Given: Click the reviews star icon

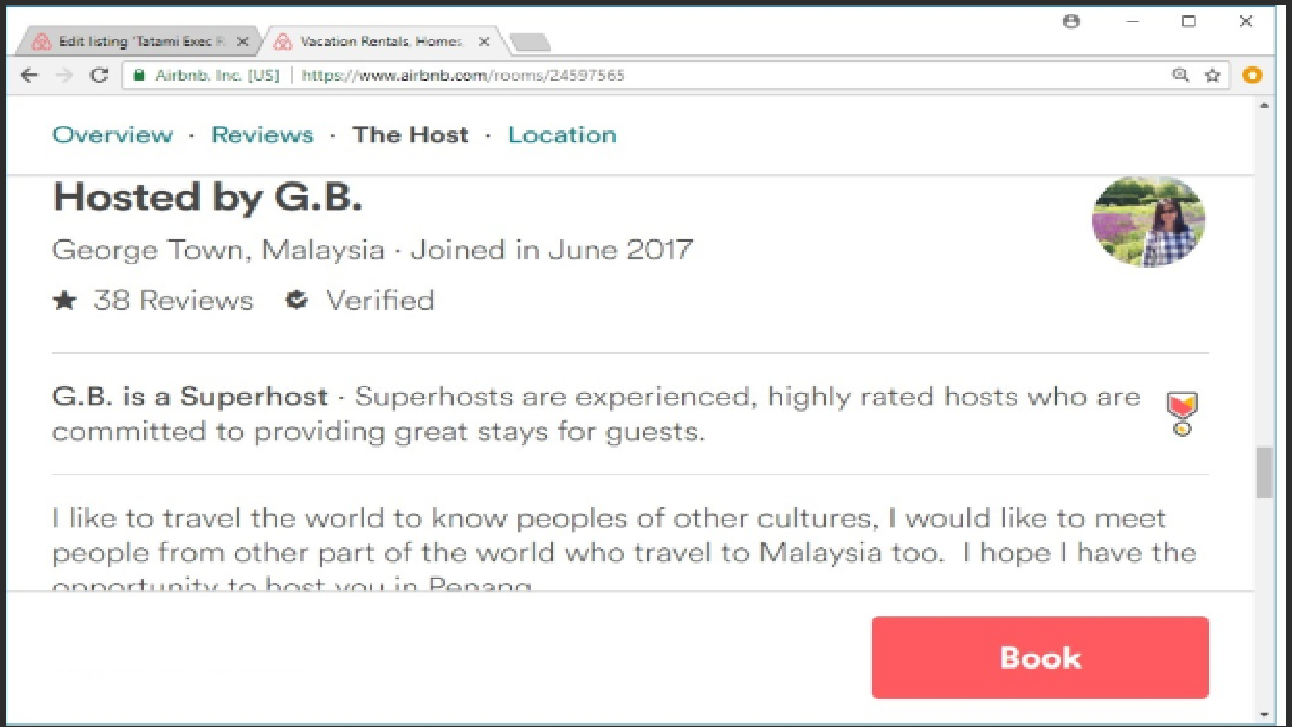Looking at the screenshot, I should pos(65,300).
